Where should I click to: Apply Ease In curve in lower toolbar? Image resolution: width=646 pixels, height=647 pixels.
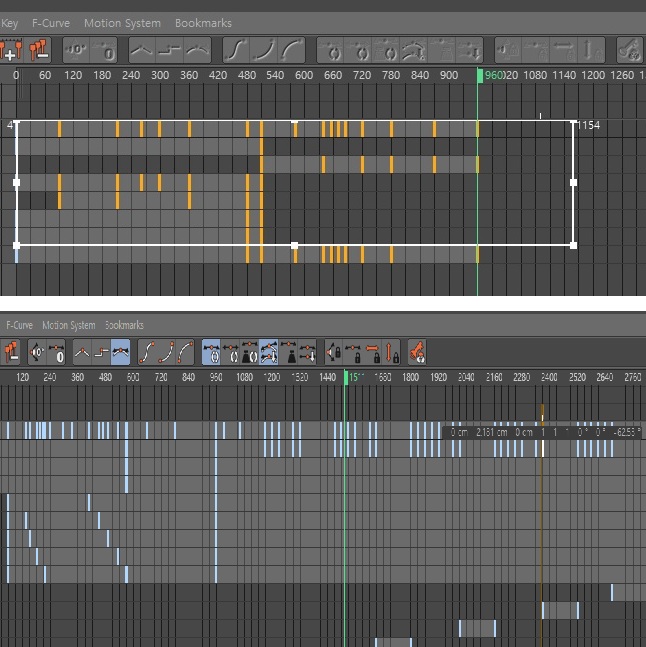[166, 352]
